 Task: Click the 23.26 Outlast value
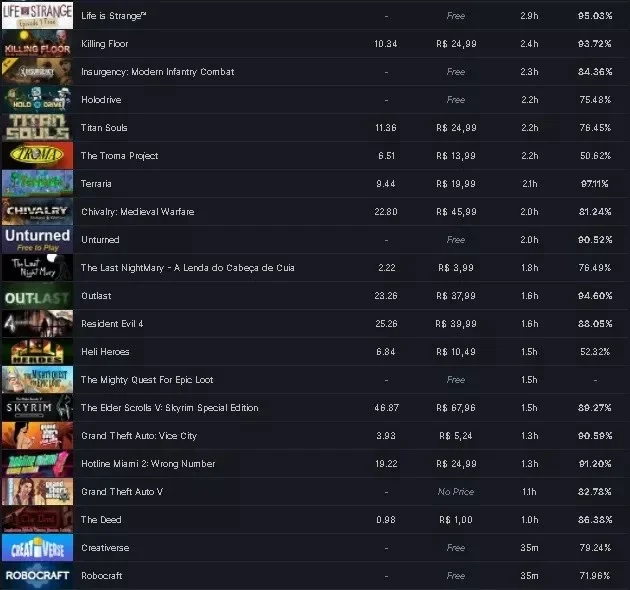[386, 296]
